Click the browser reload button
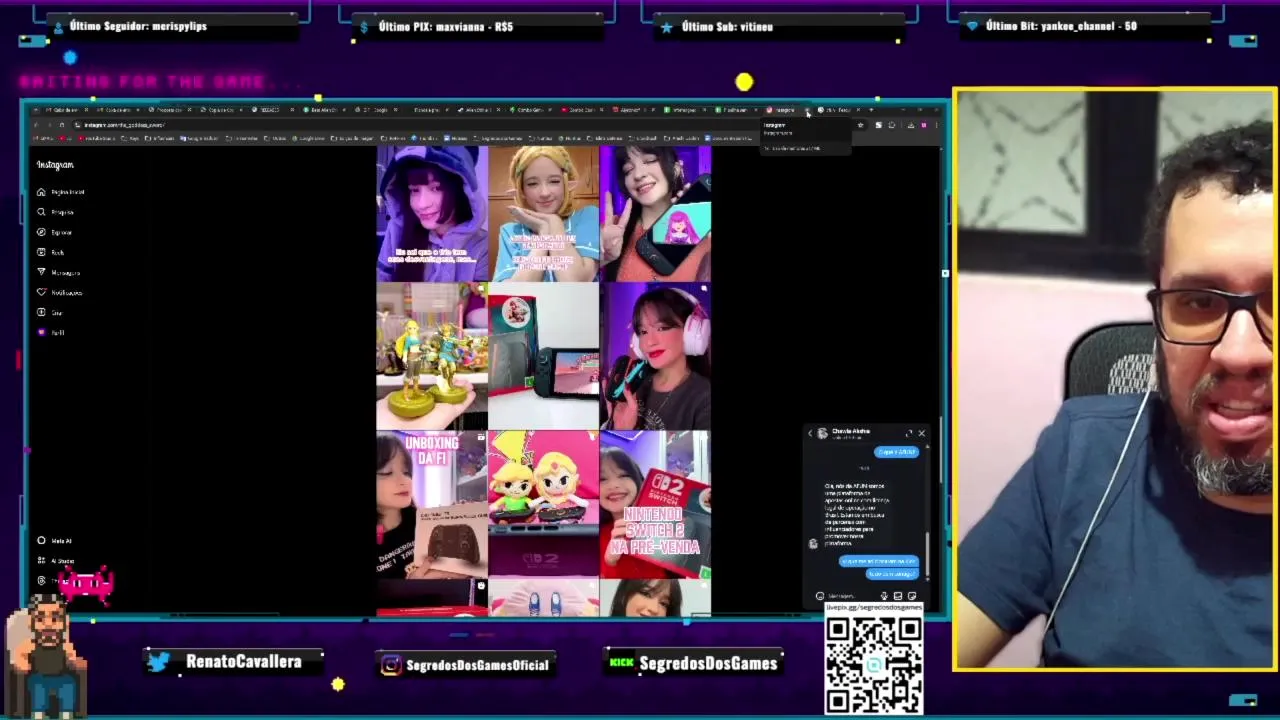 pyautogui.click(x=62, y=125)
